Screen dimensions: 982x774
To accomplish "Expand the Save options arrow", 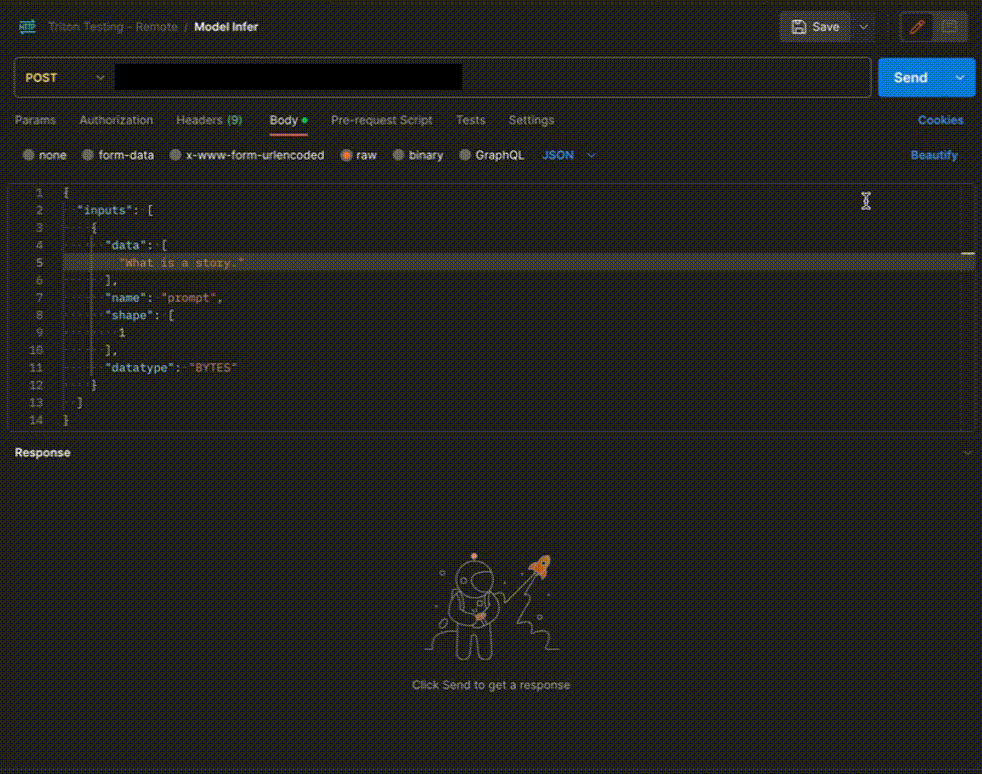I will (x=864, y=27).
